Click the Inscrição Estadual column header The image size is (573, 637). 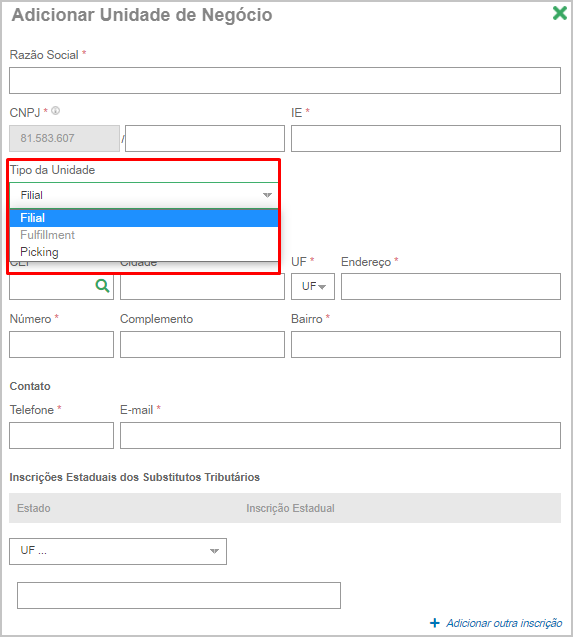click(x=290, y=508)
